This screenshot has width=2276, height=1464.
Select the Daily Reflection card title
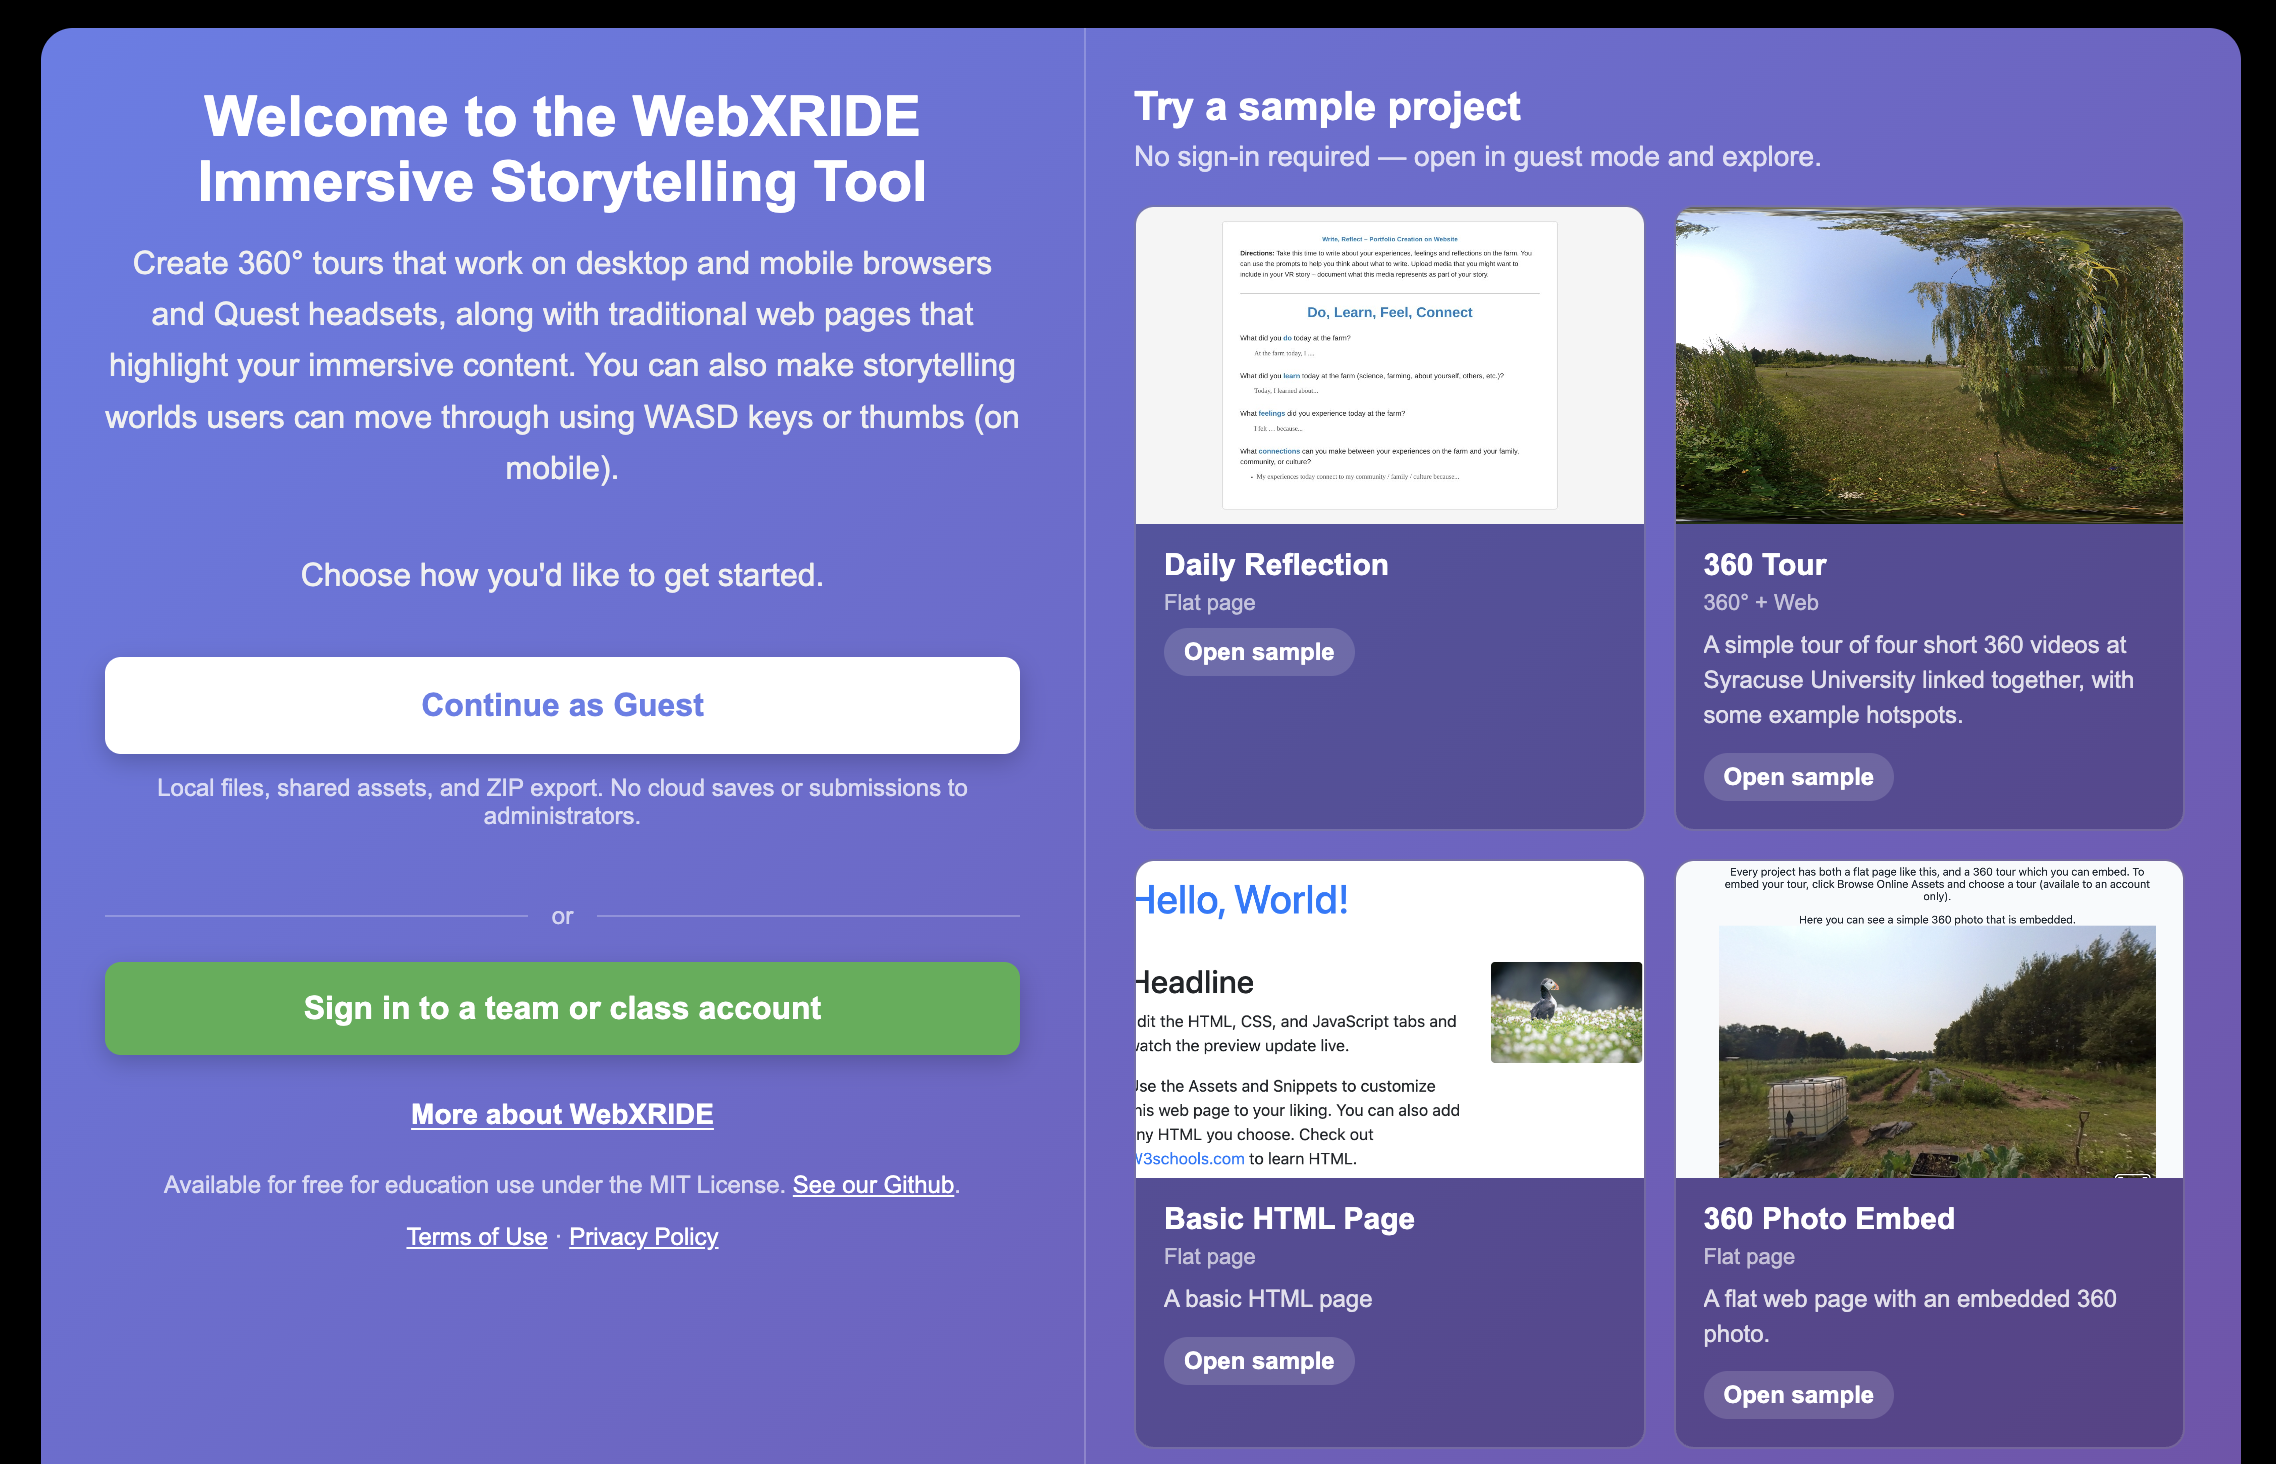tap(1276, 565)
